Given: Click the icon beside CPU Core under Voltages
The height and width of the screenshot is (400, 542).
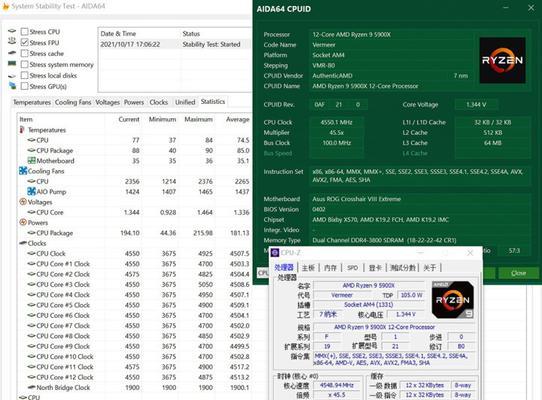Looking at the screenshot, I should (x=31, y=212).
